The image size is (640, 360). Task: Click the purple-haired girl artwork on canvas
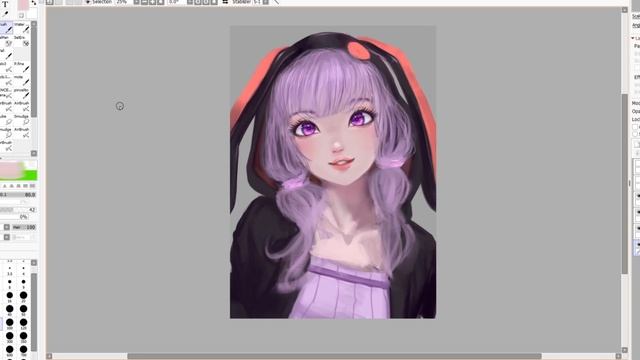[x=333, y=172]
